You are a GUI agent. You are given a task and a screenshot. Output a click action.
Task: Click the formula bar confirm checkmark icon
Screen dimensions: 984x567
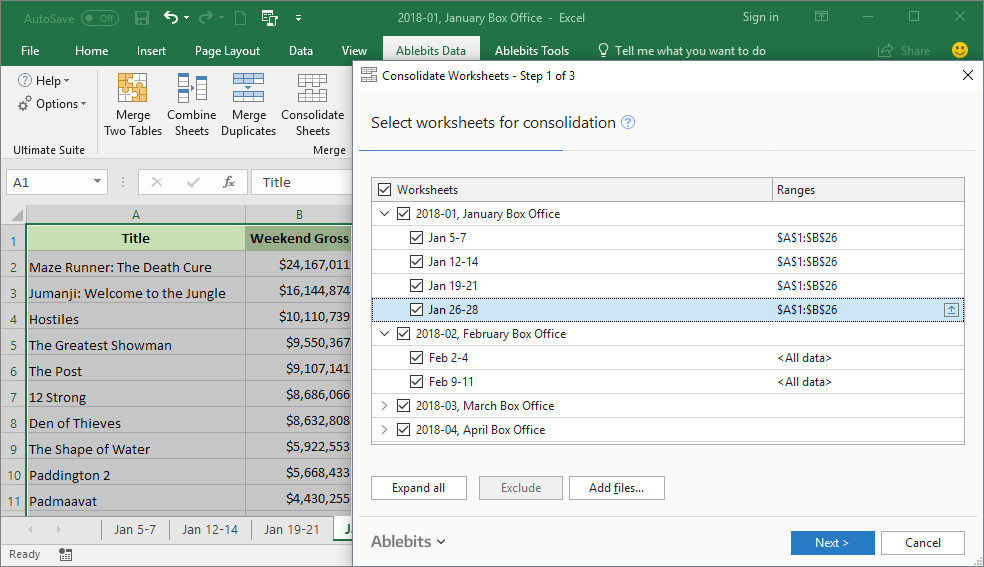coord(193,183)
